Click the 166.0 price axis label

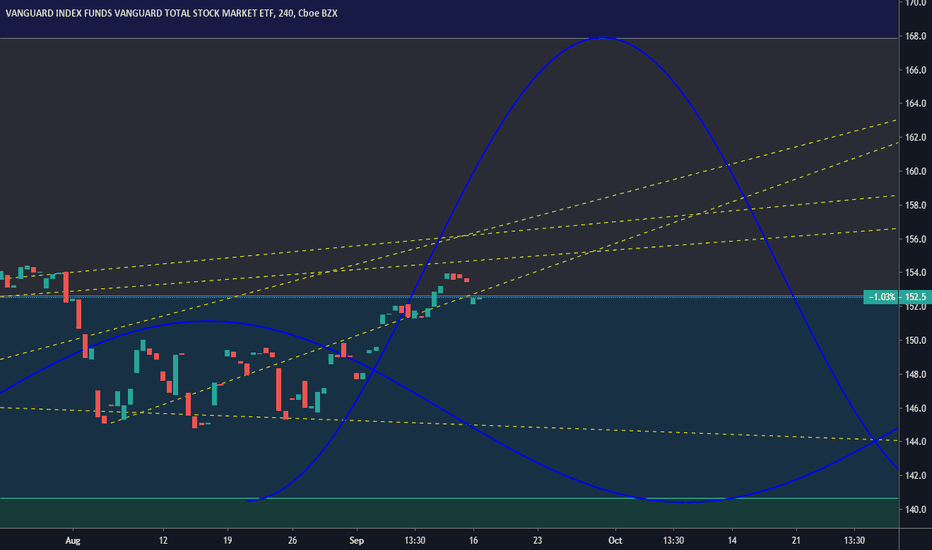915,70
